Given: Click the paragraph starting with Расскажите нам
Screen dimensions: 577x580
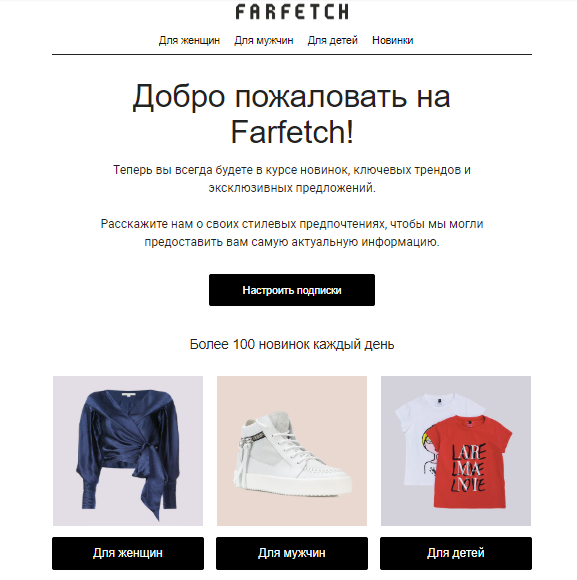Looking at the screenshot, I should (292, 233).
